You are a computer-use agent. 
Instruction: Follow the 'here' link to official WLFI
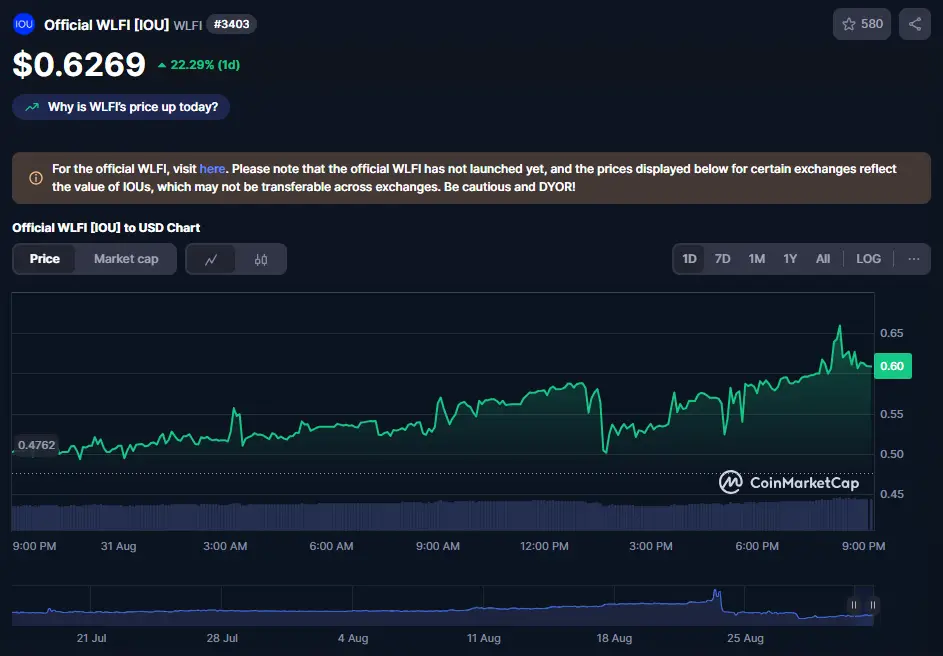point(212,169)
